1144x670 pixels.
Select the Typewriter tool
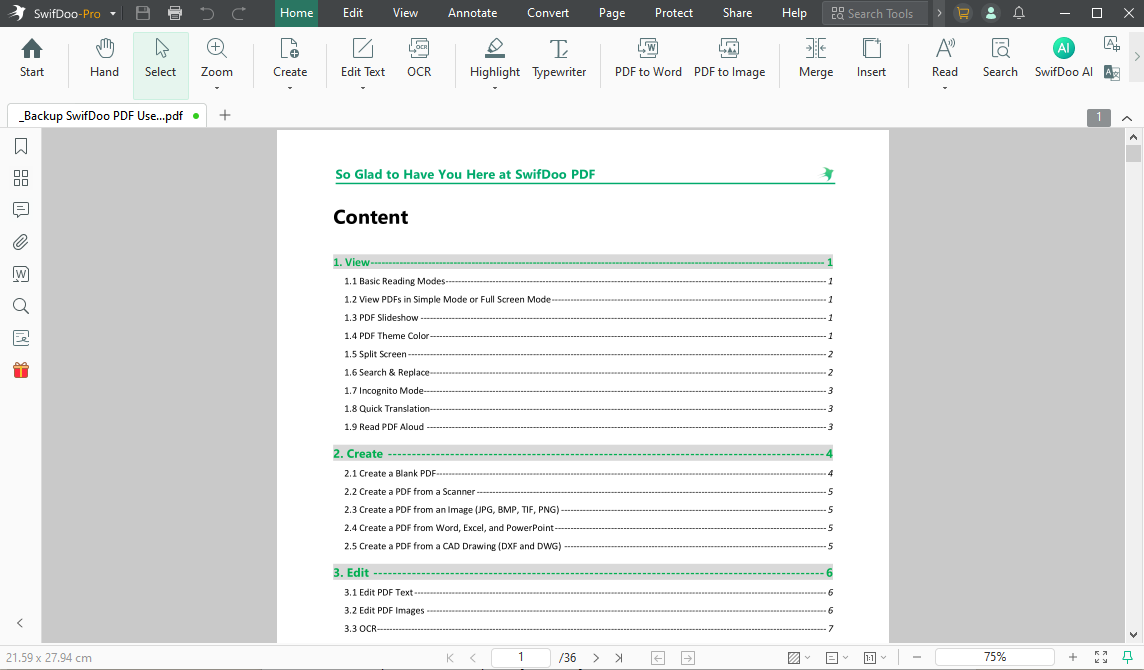pos(559,57)
